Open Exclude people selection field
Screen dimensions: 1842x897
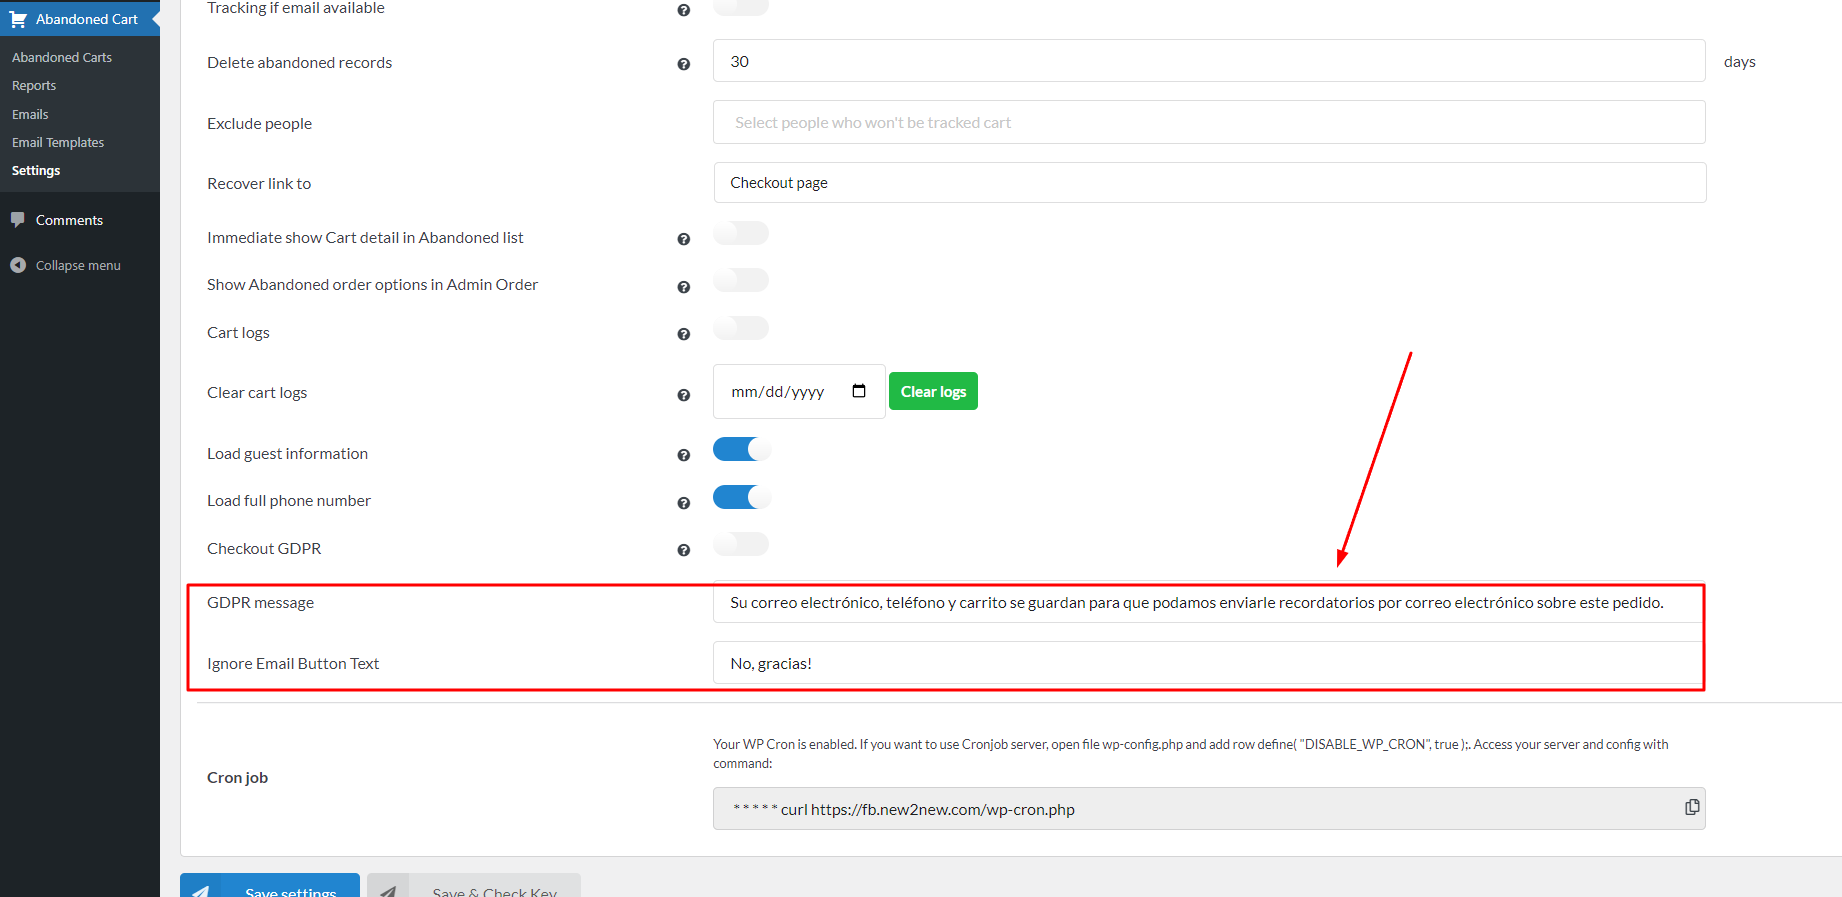(1209, 123)
